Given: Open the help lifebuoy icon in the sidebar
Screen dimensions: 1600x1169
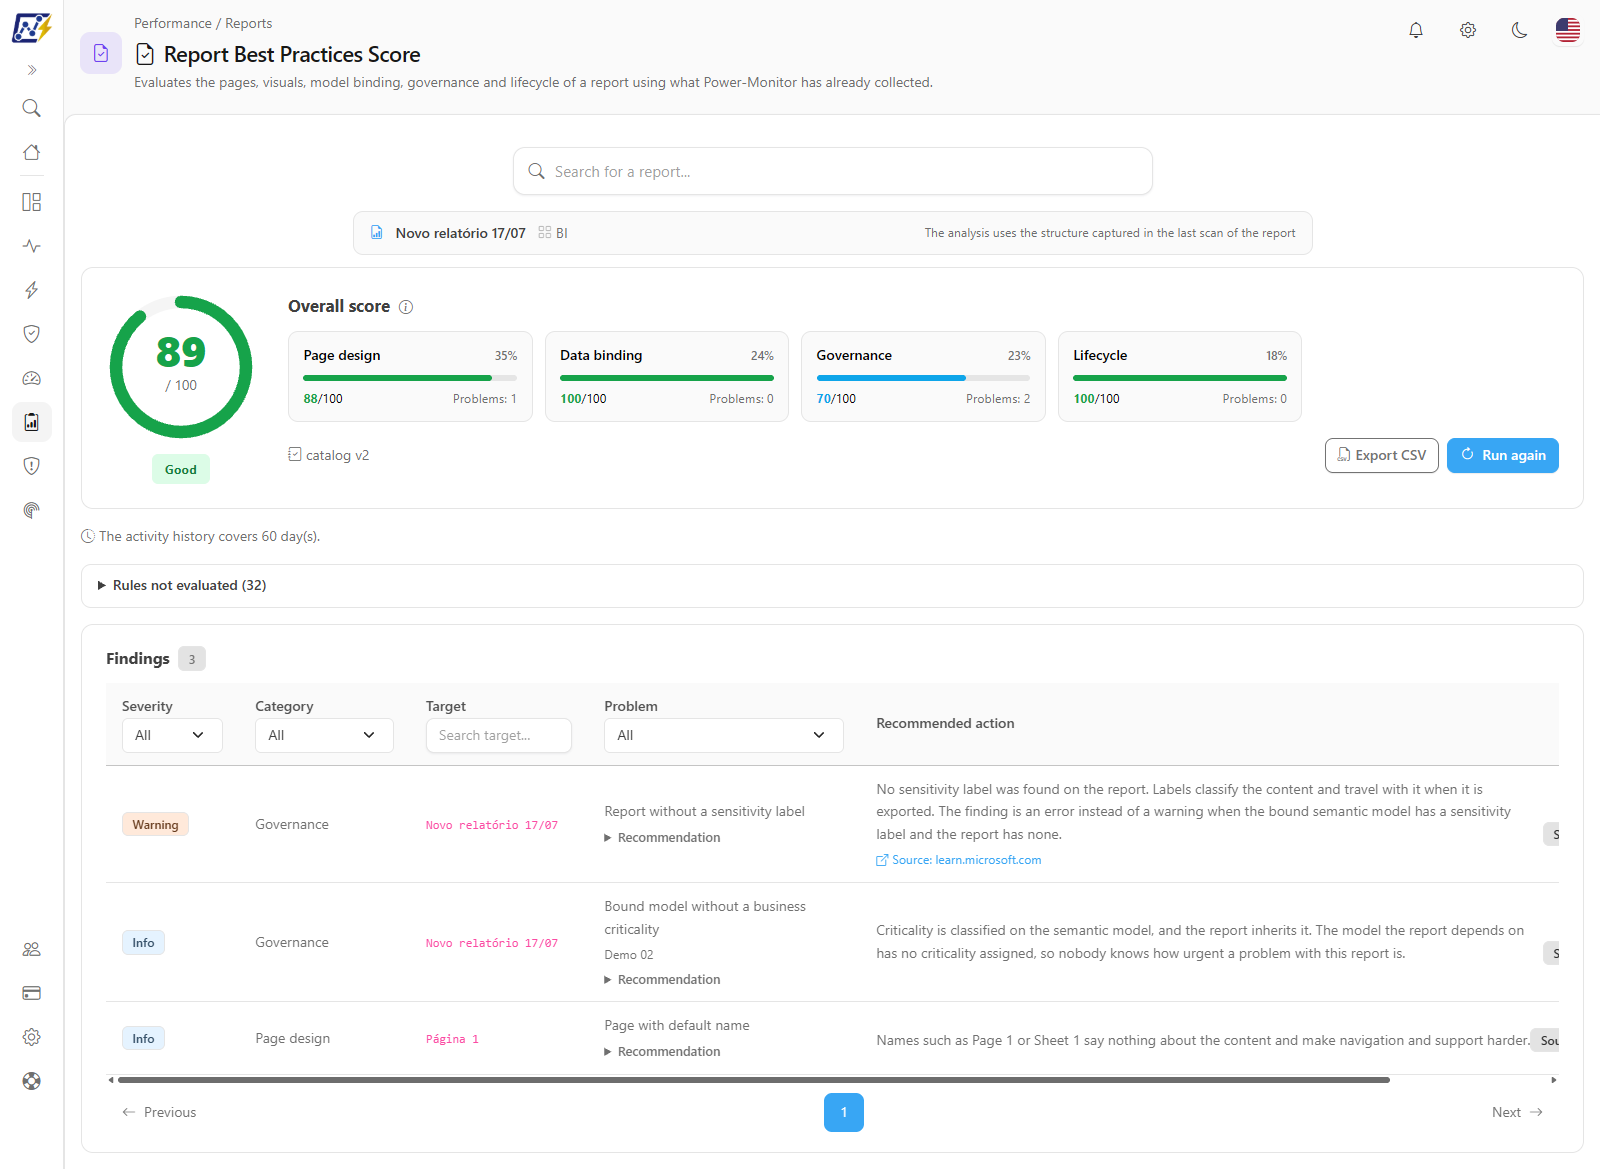Looking at the screenshot, I should [32, 1081].
